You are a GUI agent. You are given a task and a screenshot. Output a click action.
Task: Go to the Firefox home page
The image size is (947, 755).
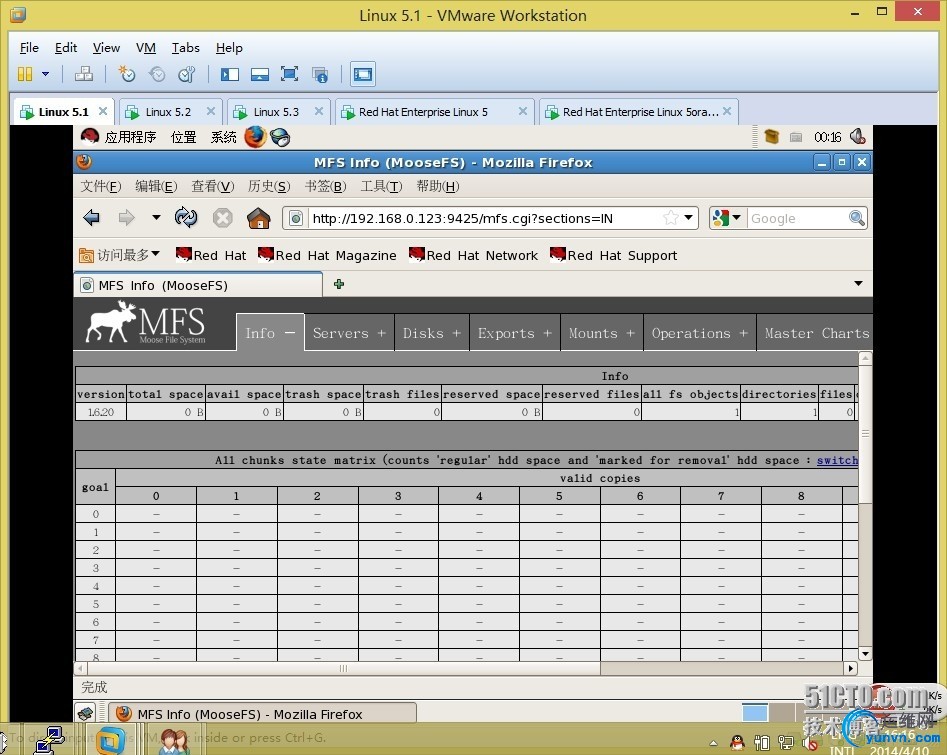pyautogui.click(x=258, y=218)
